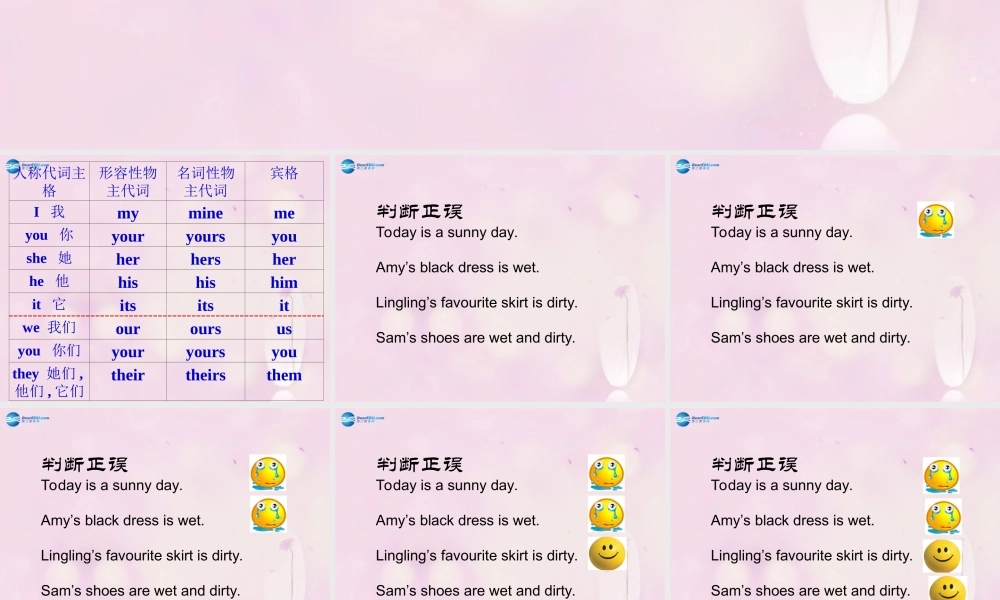Viewport: 1000px width, 600px height.
Task: Select the 'ours' cell in the table
Action: [205, 329]
